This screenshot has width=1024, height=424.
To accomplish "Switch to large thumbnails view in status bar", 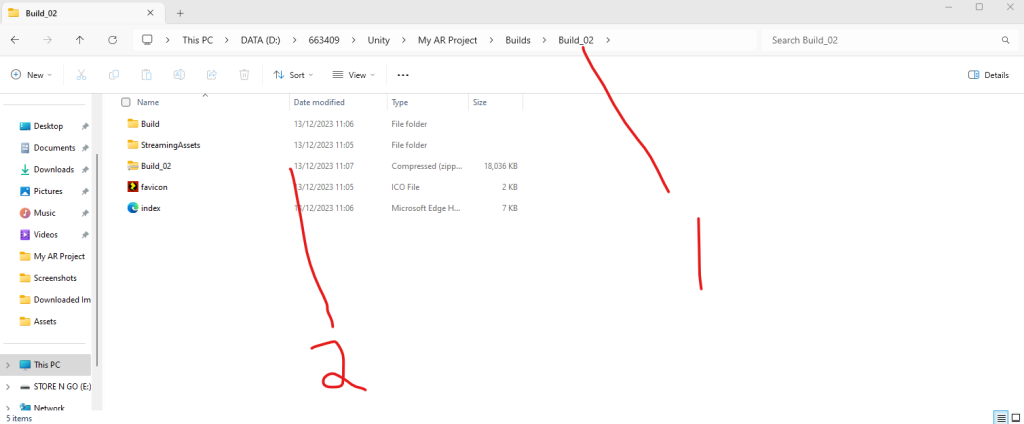I will [1015, 417].
